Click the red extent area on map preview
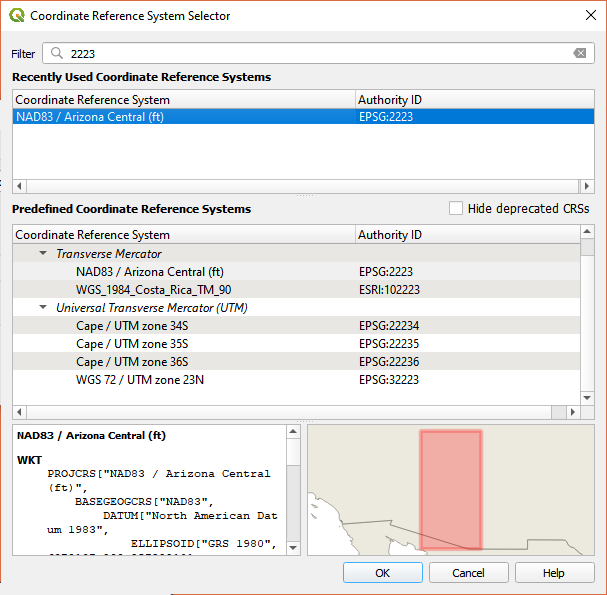This screenshot has width=607, height=595. click(451, 490)
